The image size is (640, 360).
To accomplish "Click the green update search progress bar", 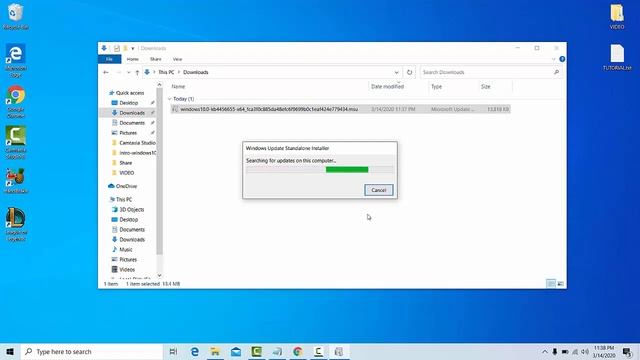I will pos(320,169).
